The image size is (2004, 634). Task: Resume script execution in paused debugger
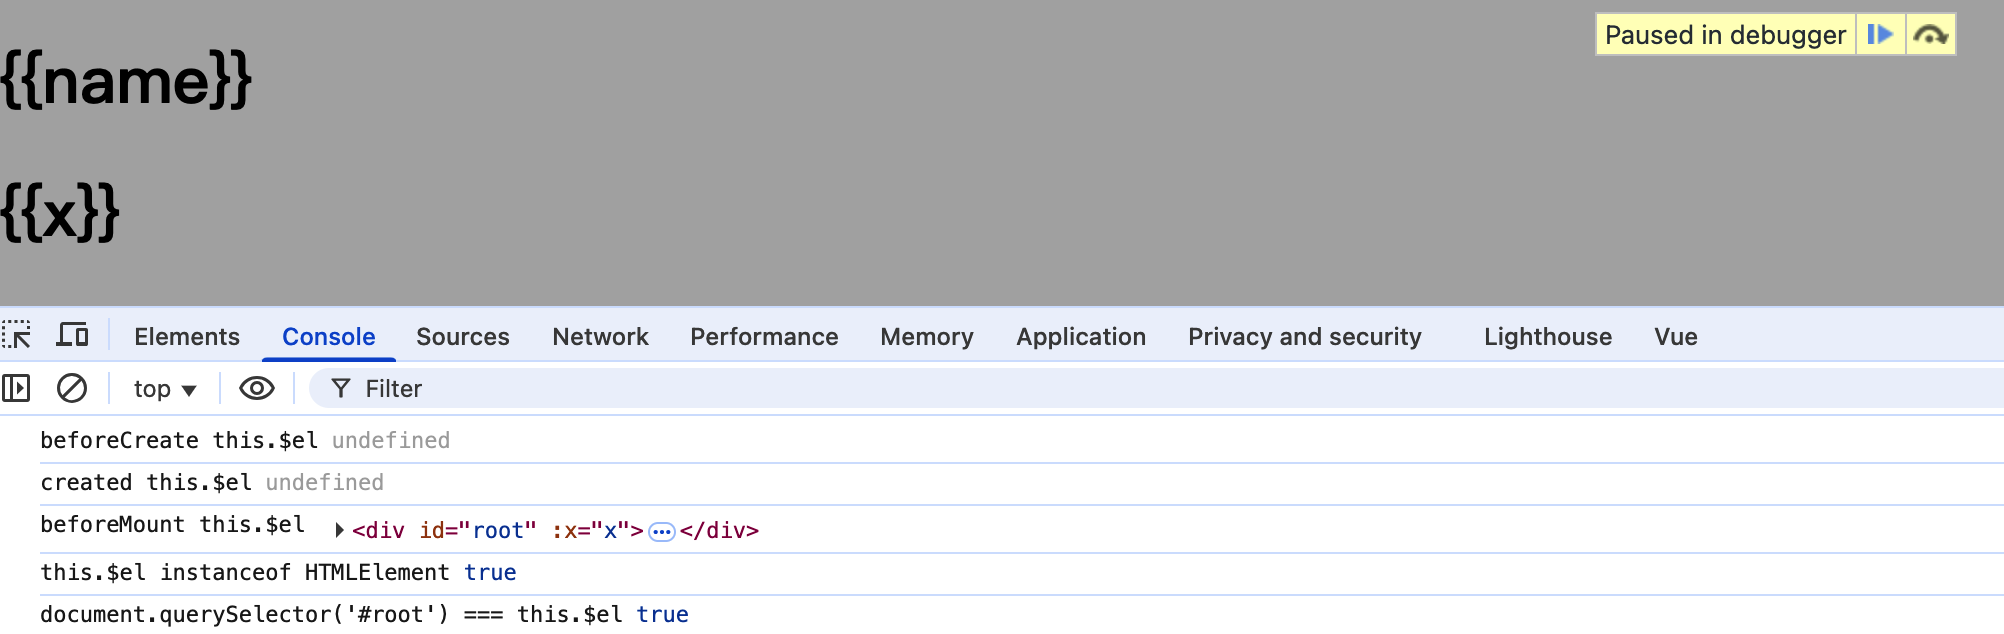[1880, 35]
